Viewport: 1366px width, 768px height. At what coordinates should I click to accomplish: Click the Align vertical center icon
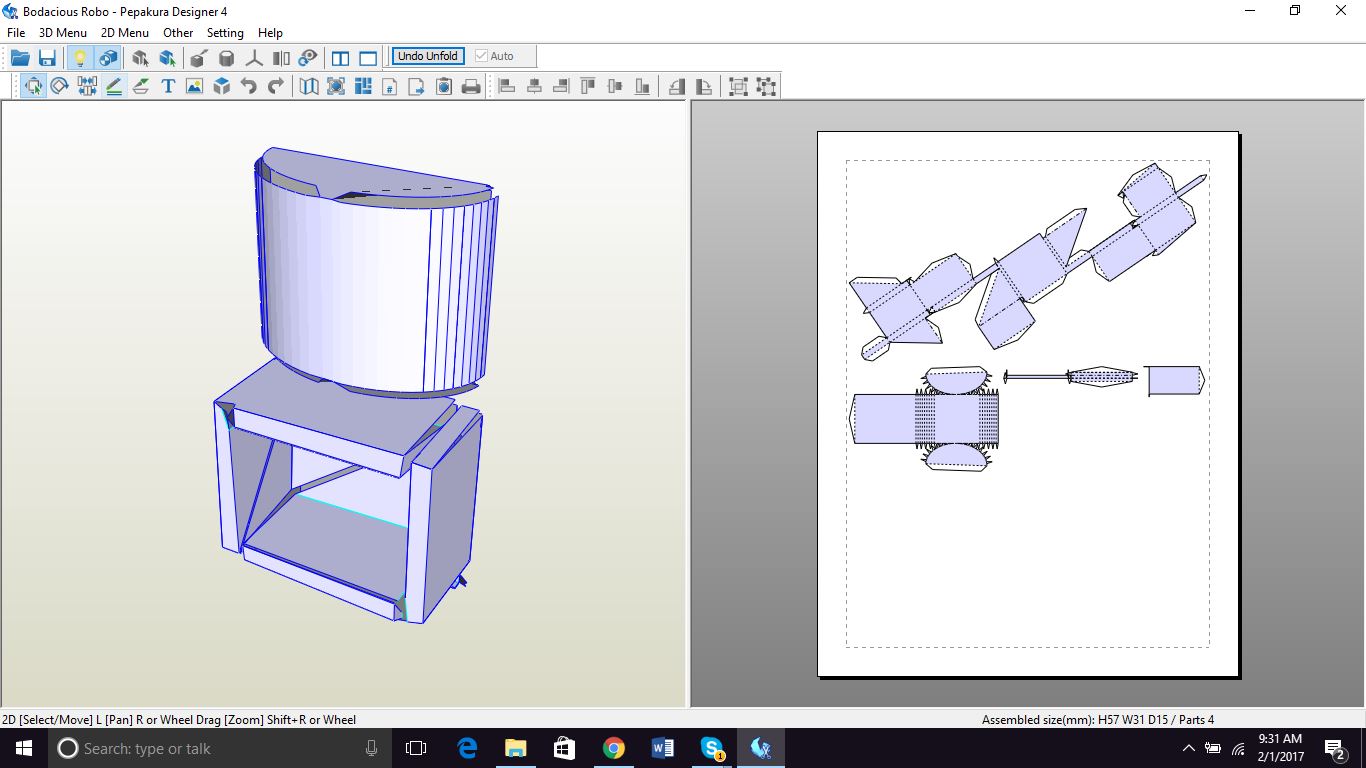click(x=615, y=86)
